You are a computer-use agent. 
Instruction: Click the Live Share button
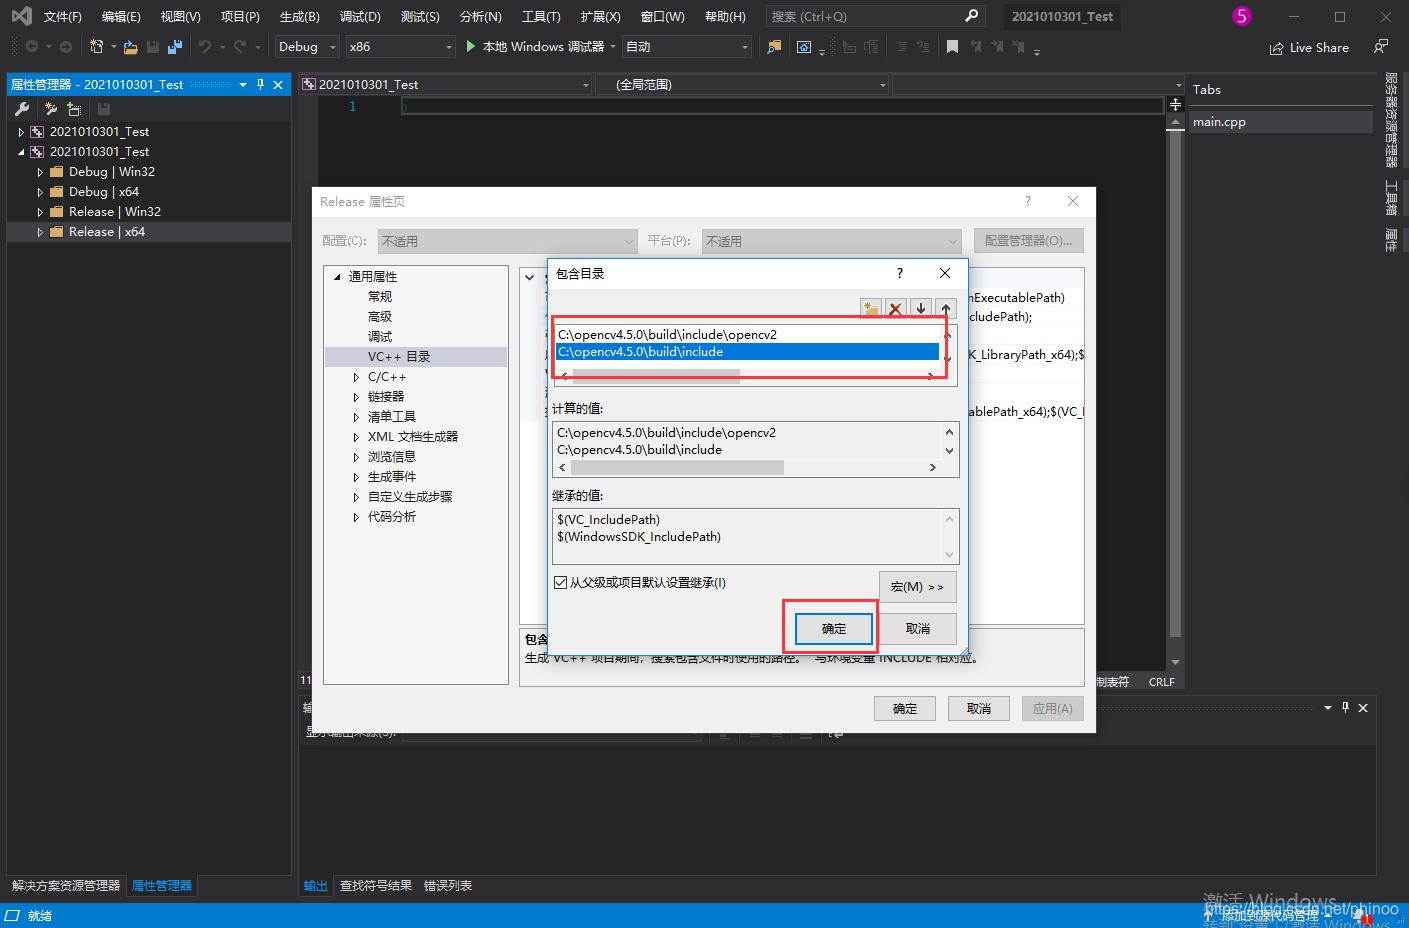[1309, 47]
